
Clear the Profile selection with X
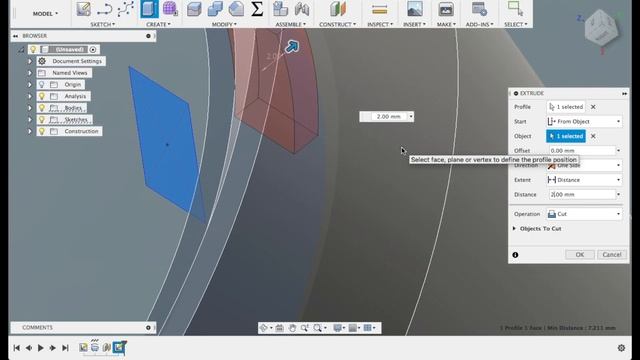click(593, 107)
